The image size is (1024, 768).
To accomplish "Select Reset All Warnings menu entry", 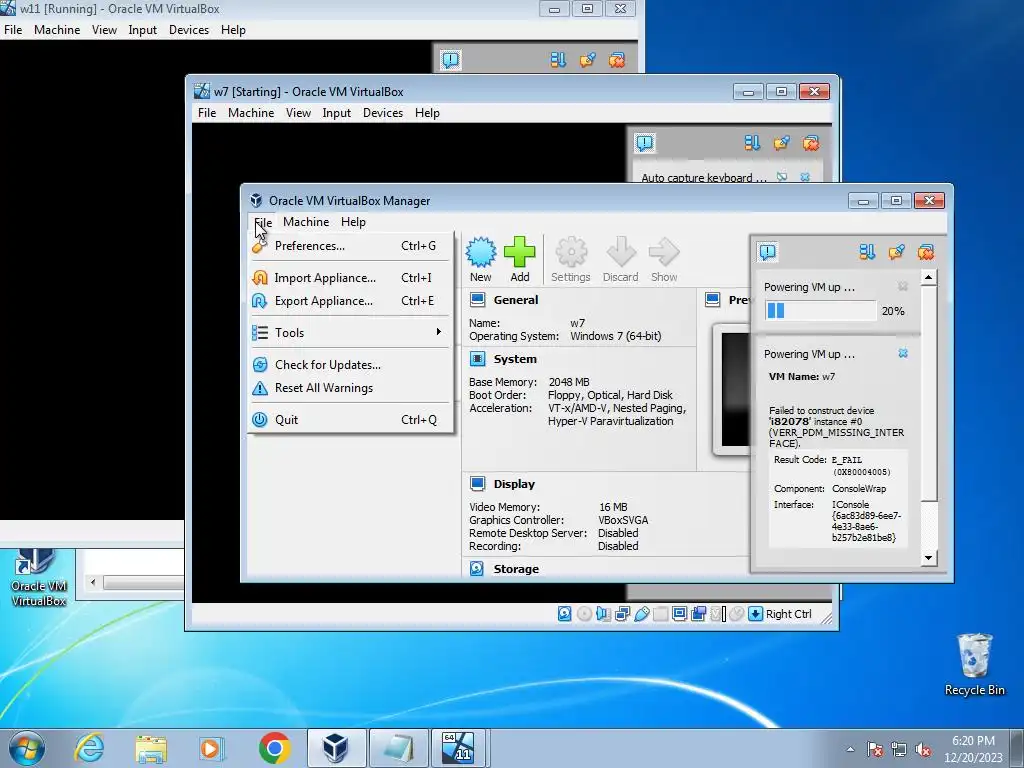I will pos(350,387).
